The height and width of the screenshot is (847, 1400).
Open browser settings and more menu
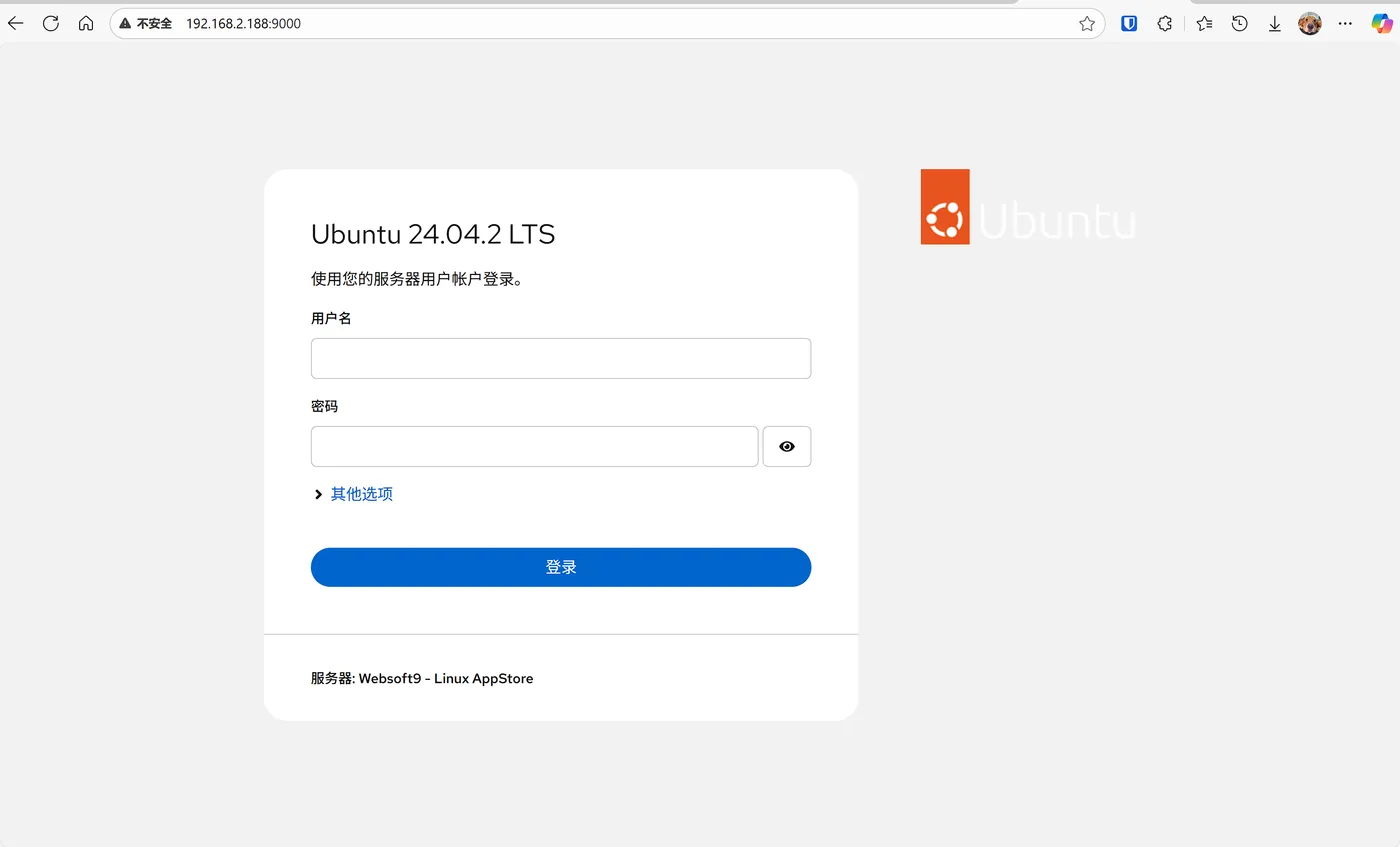pyautogui.click(x=1345, y=23)
